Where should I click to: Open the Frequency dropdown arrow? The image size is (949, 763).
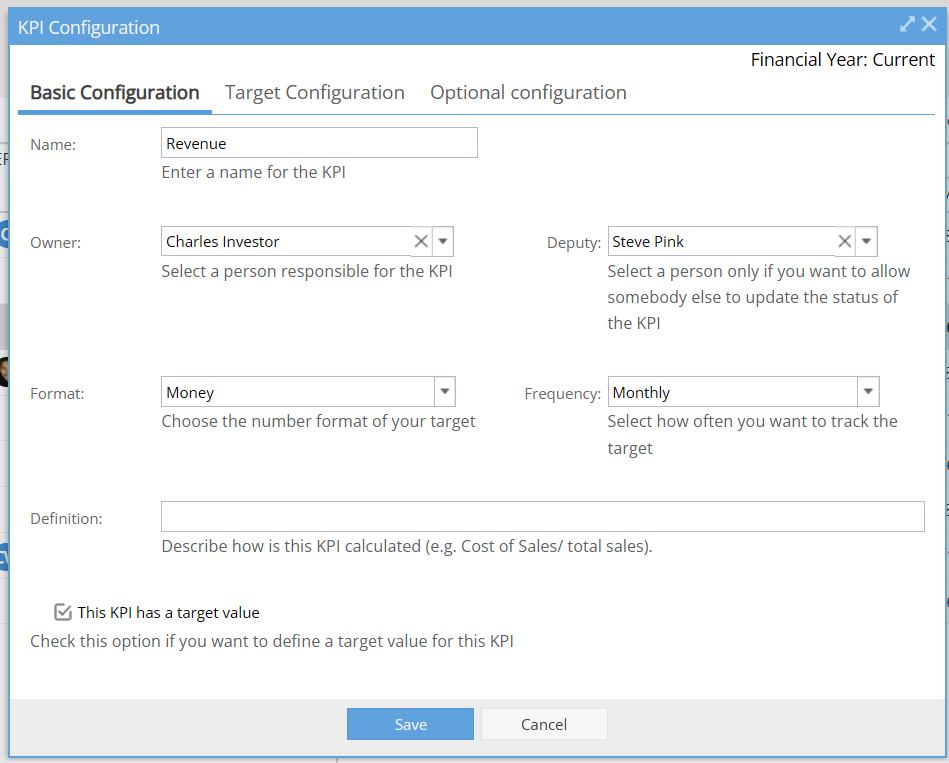tap(869, 391)
